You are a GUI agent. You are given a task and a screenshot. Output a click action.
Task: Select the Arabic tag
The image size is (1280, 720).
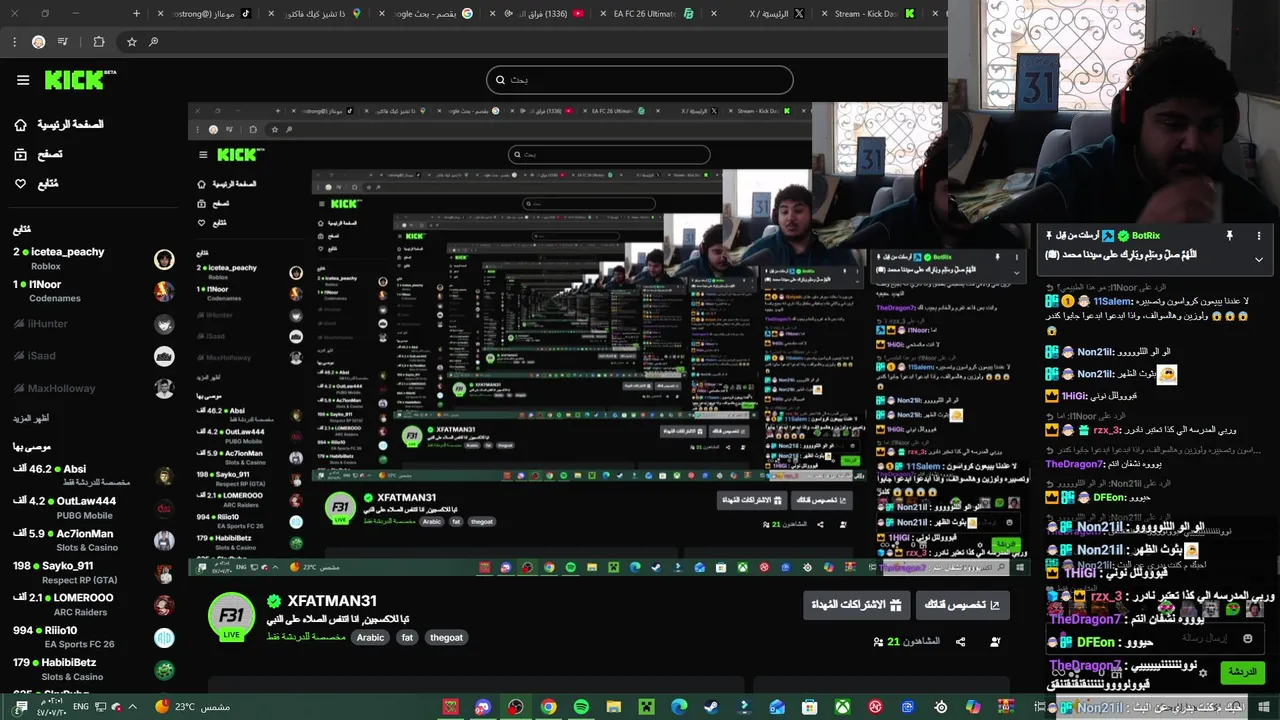(370, 637)
